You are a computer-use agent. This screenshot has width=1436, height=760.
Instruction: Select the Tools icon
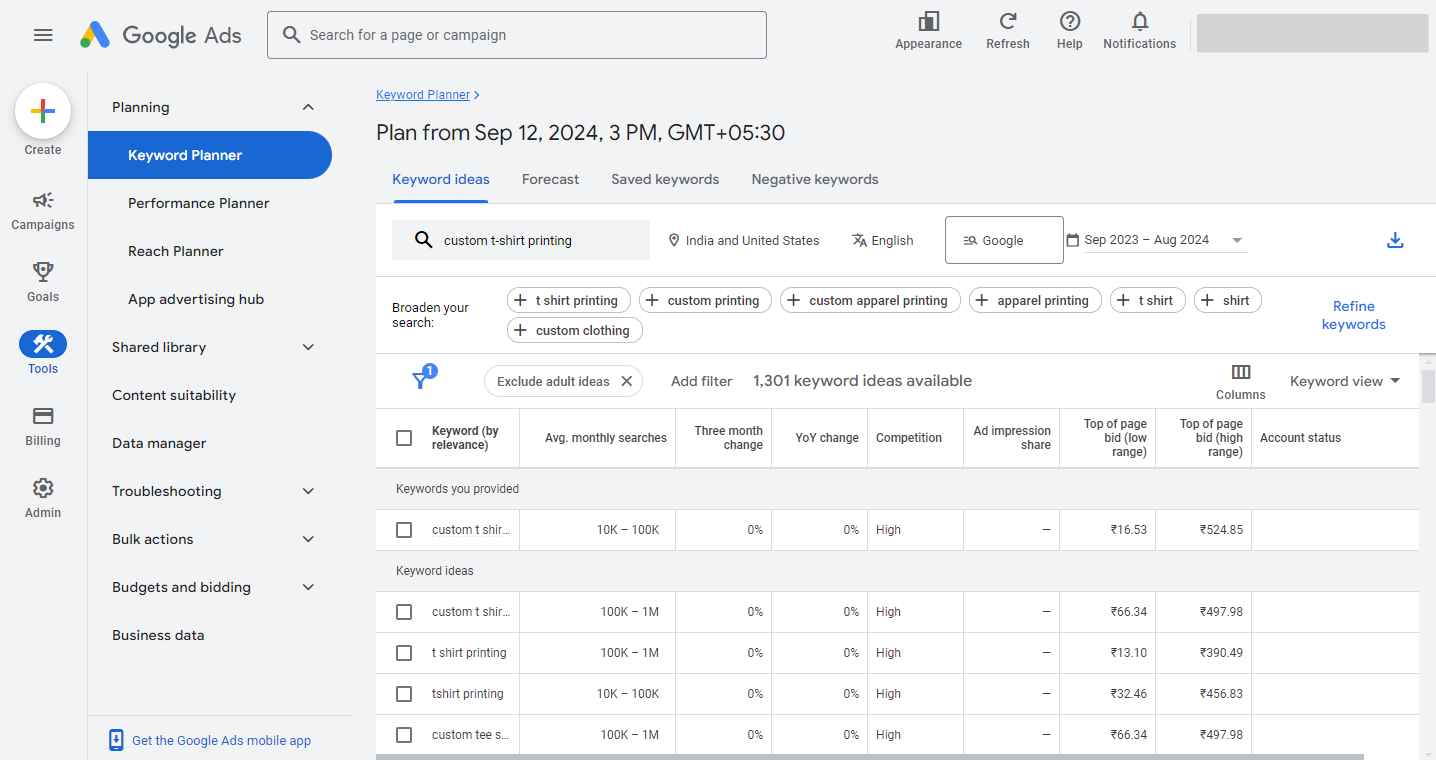pyautogui.click(x=43, y=344)
